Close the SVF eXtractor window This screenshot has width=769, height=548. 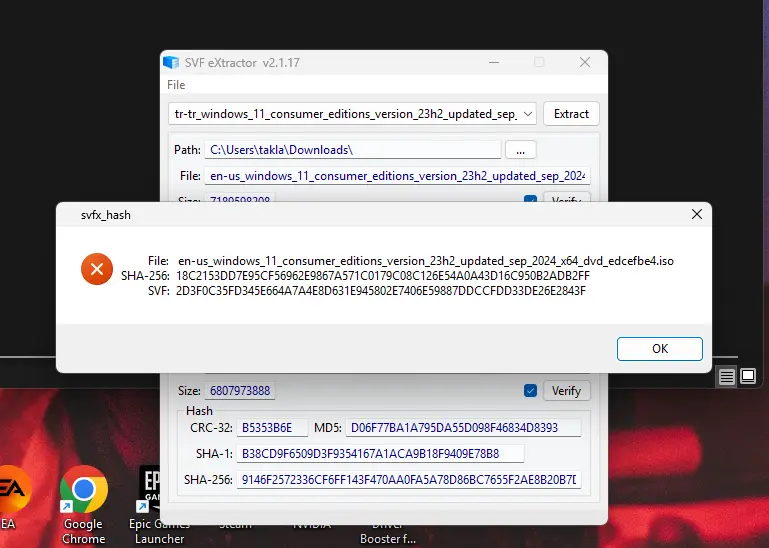click(585, 62)
